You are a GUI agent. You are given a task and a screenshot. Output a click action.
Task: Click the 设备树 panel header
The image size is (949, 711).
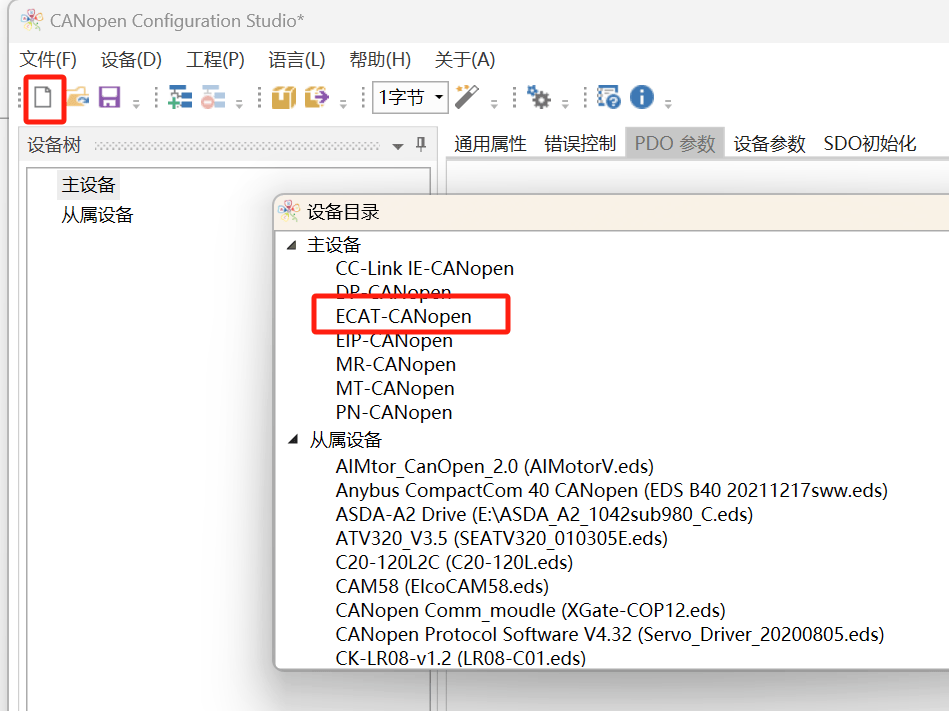pyautogui.click(x=227, y=144)
